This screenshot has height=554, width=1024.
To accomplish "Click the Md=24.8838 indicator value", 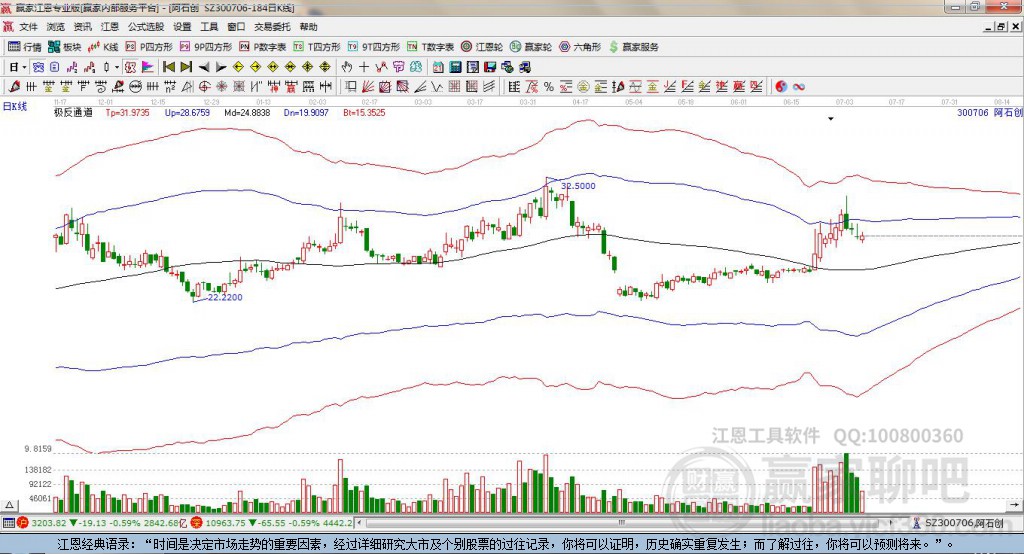I will click(x=247, y=112).
